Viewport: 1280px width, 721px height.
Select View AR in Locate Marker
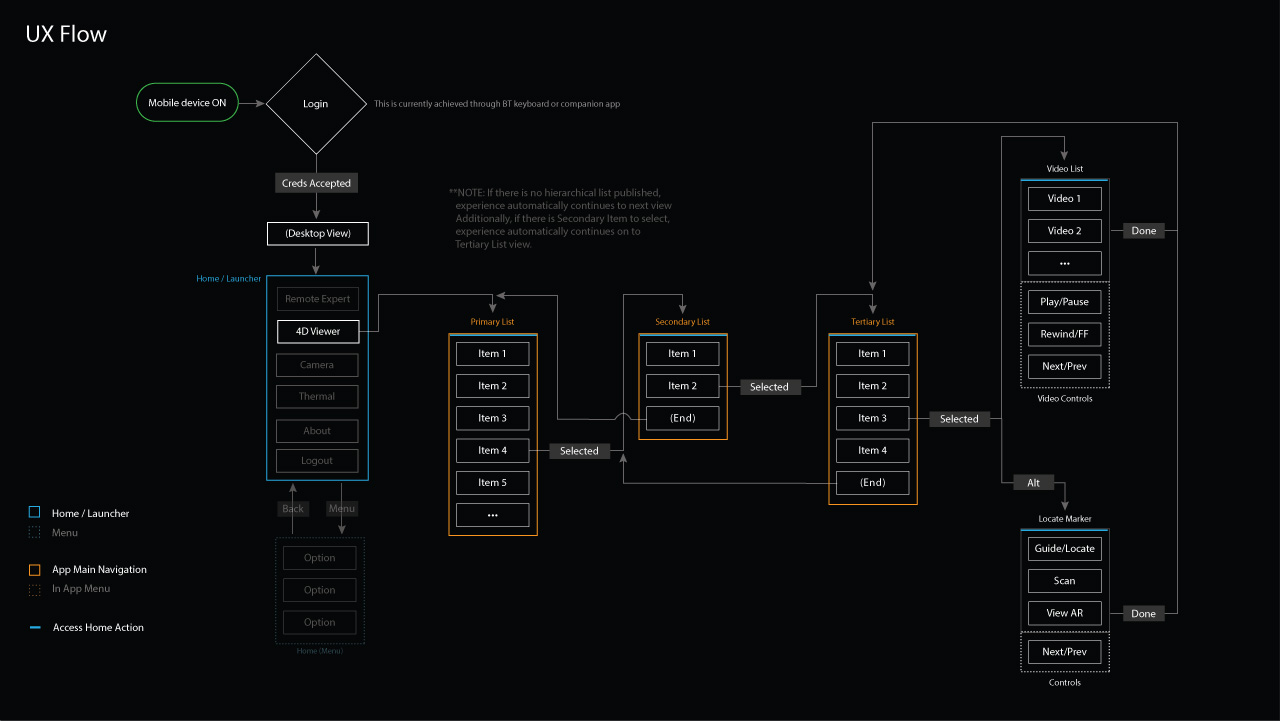coord(1065,613)
